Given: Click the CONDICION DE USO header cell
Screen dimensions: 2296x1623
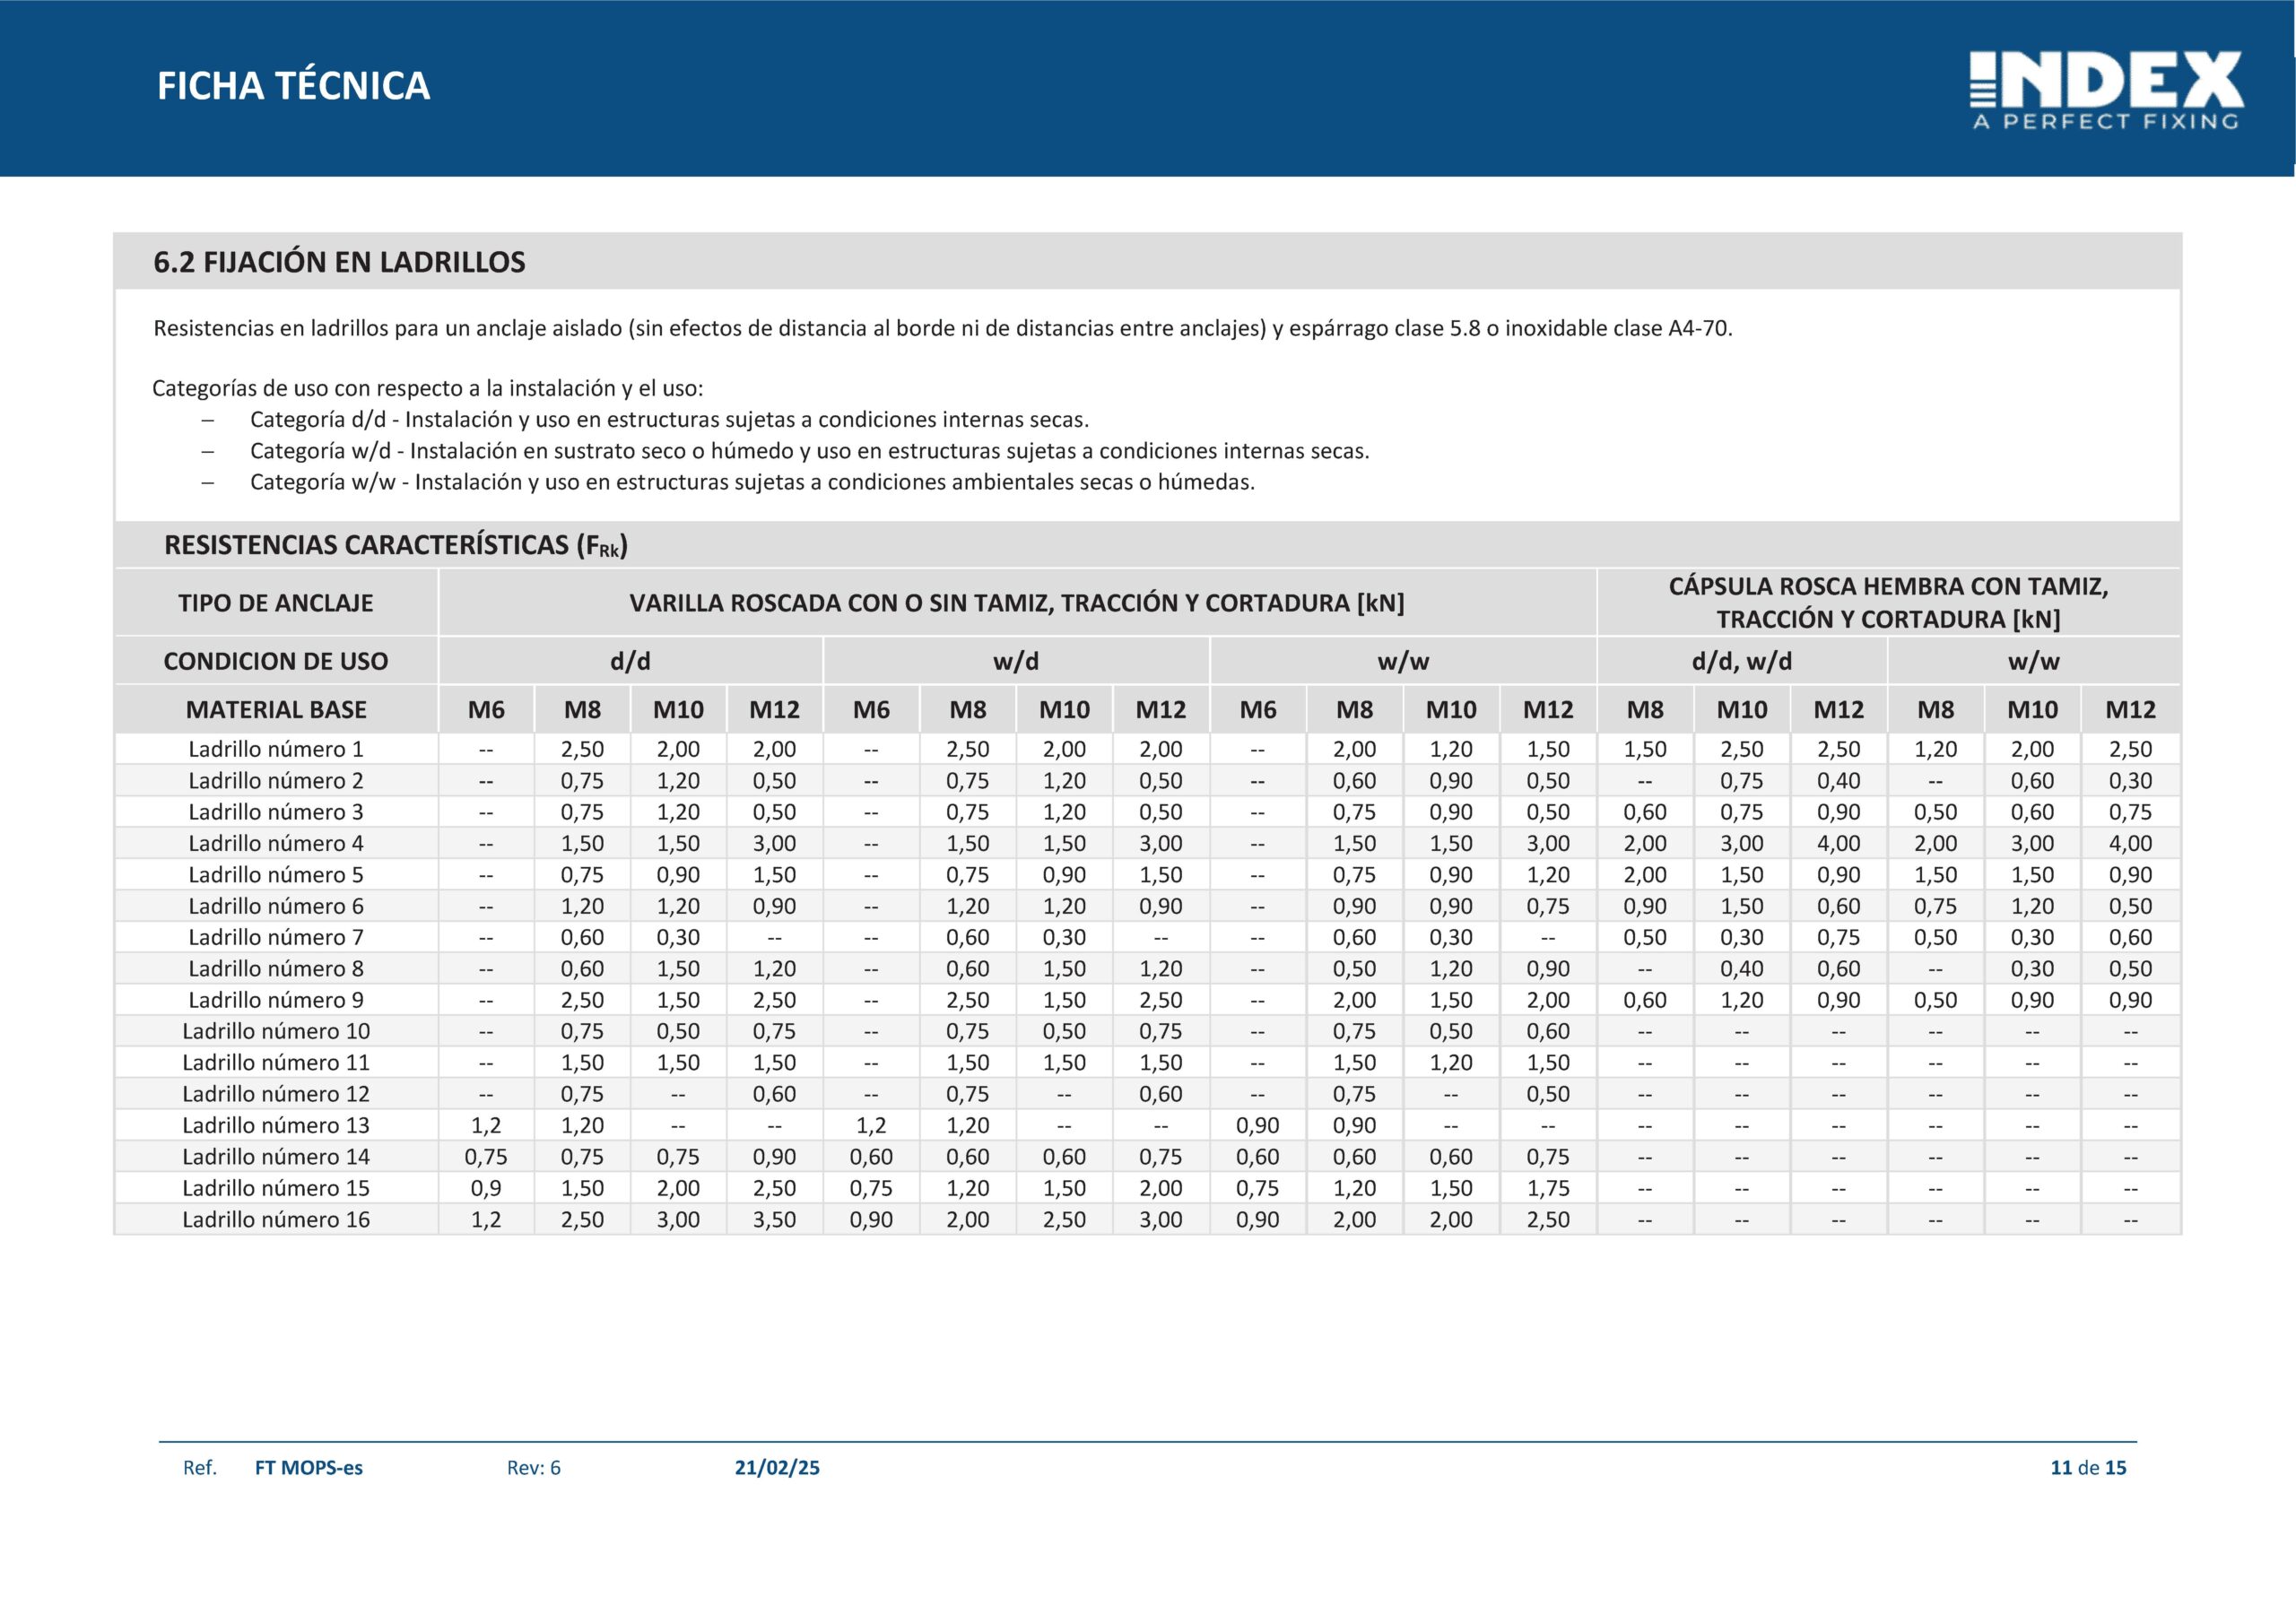Looking at the screenshot, I should pos(276,661).
